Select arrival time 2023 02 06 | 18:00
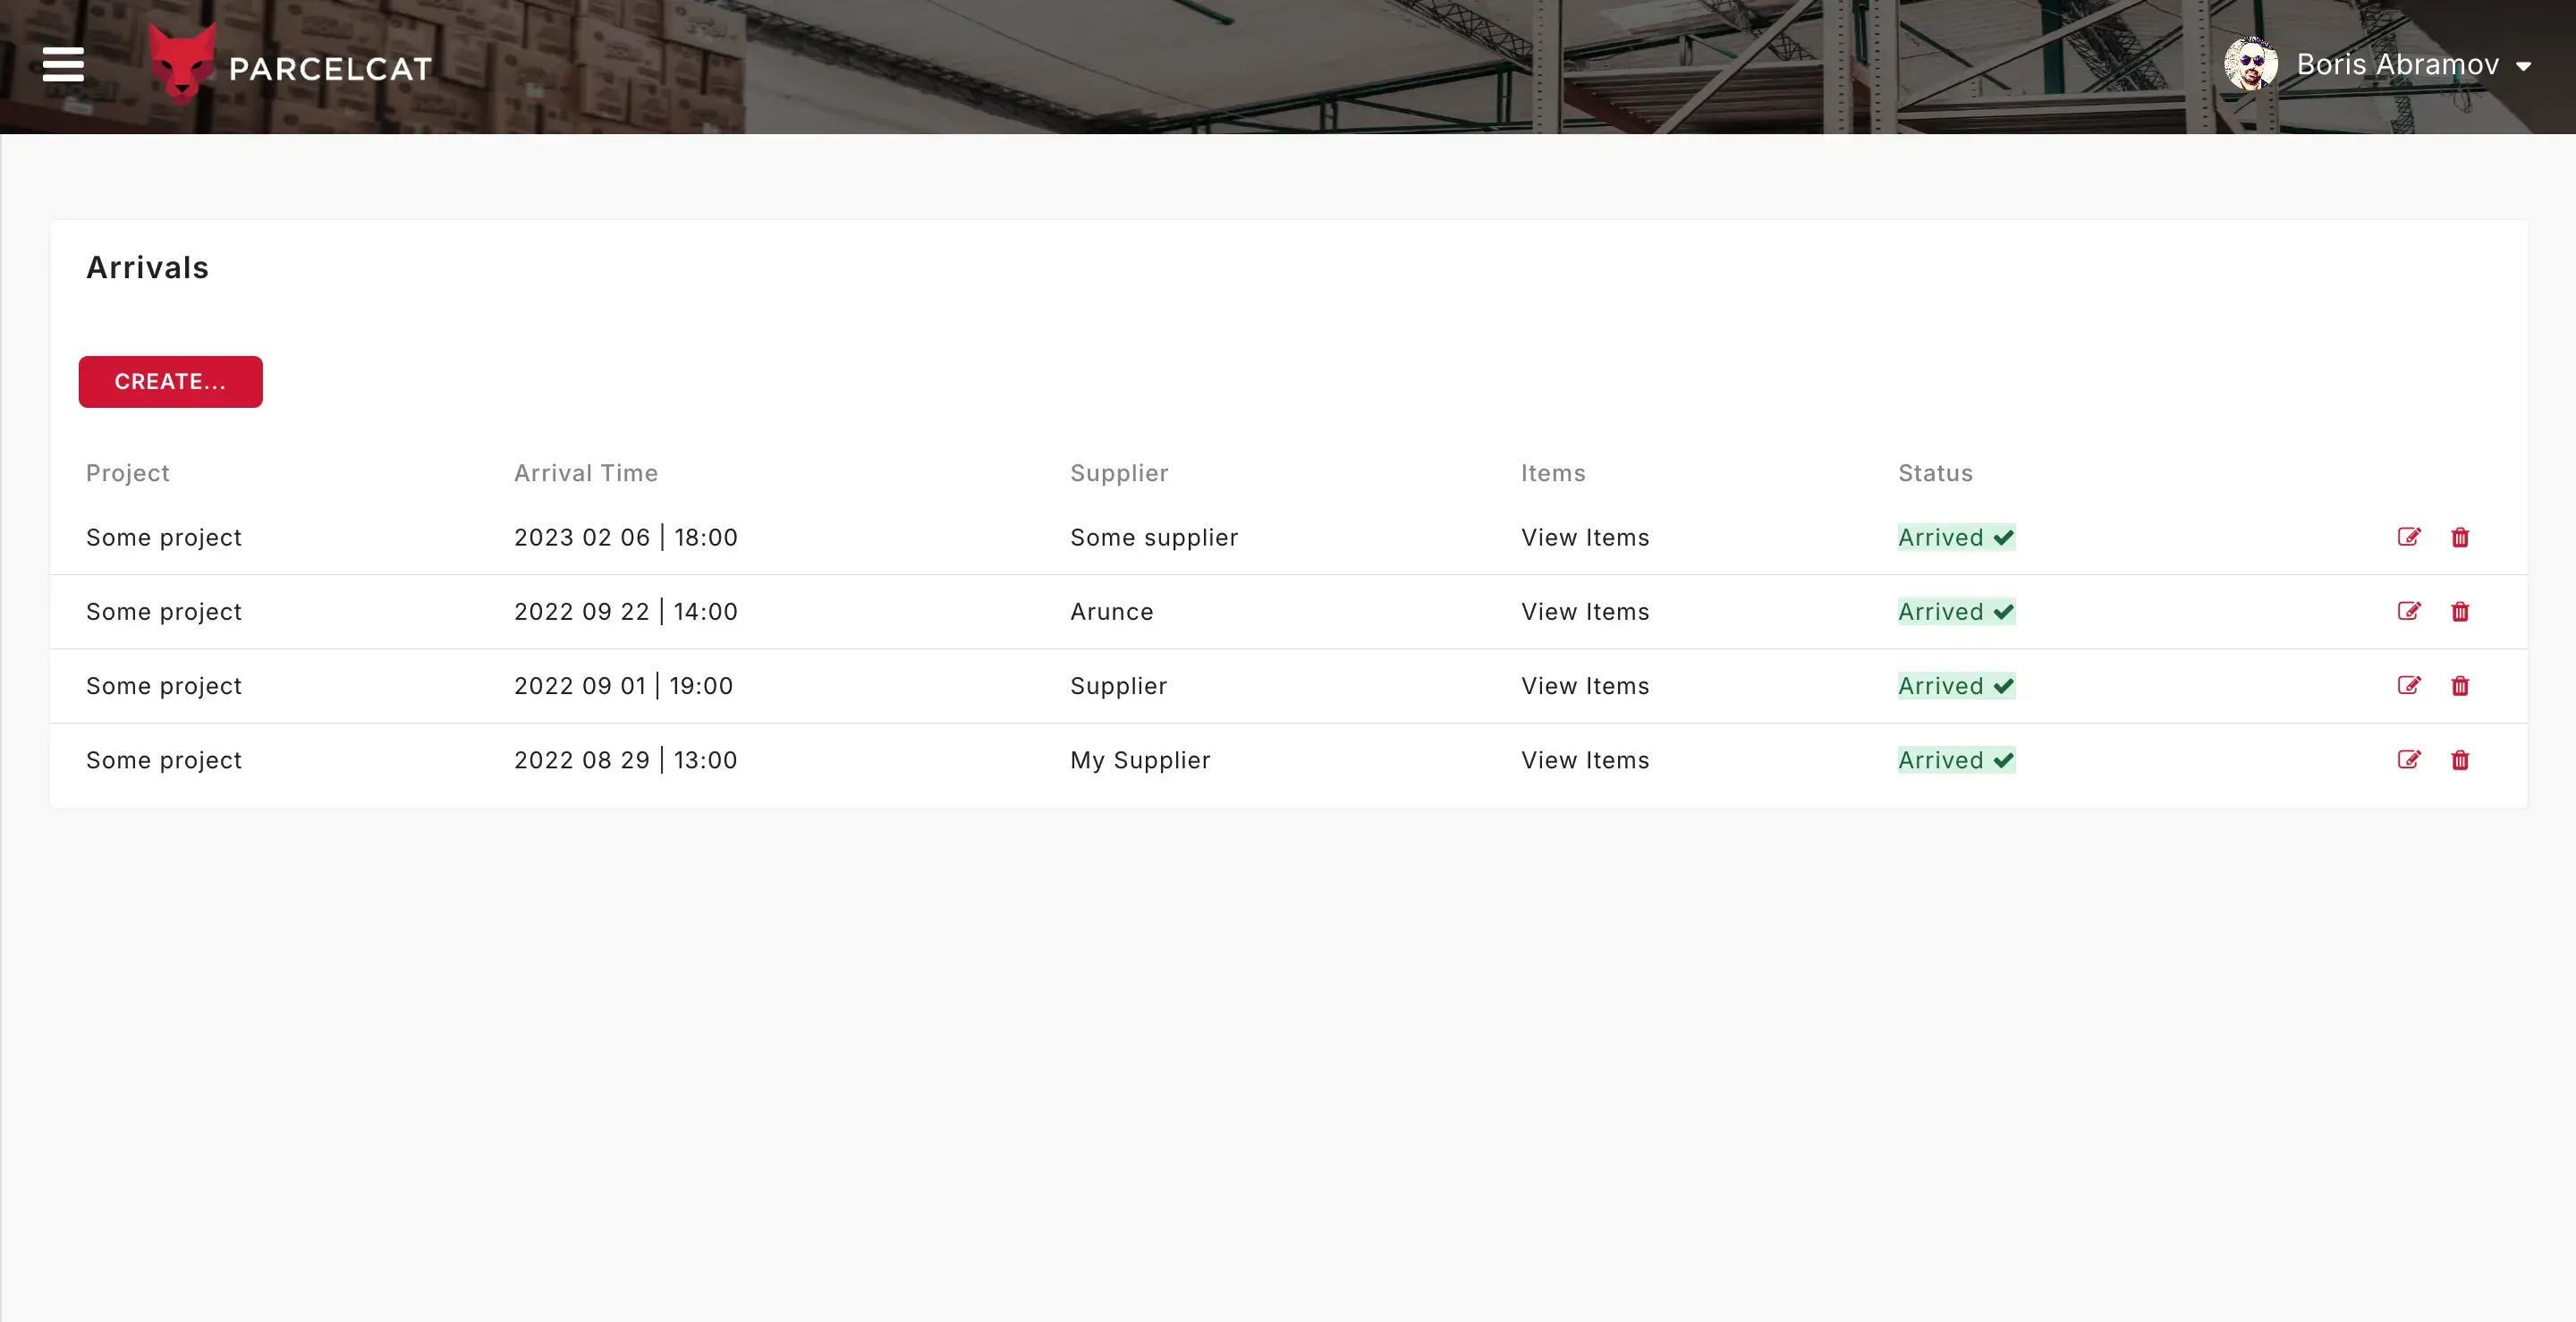Image resolution: width=2576 pixels, height=1322 pixels. (626, 538)
